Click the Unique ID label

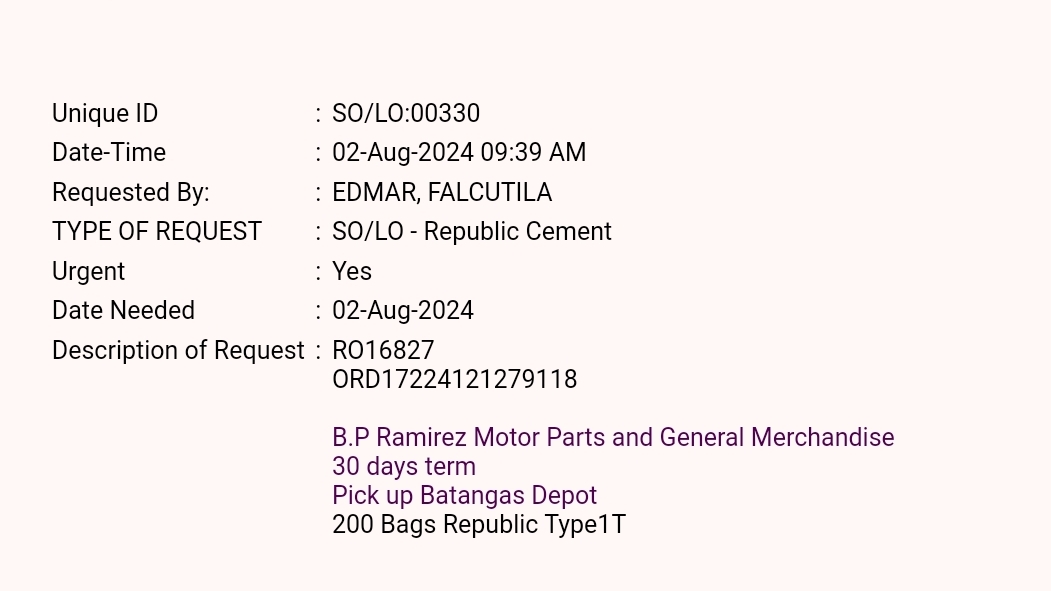click(x=105, y=114)
